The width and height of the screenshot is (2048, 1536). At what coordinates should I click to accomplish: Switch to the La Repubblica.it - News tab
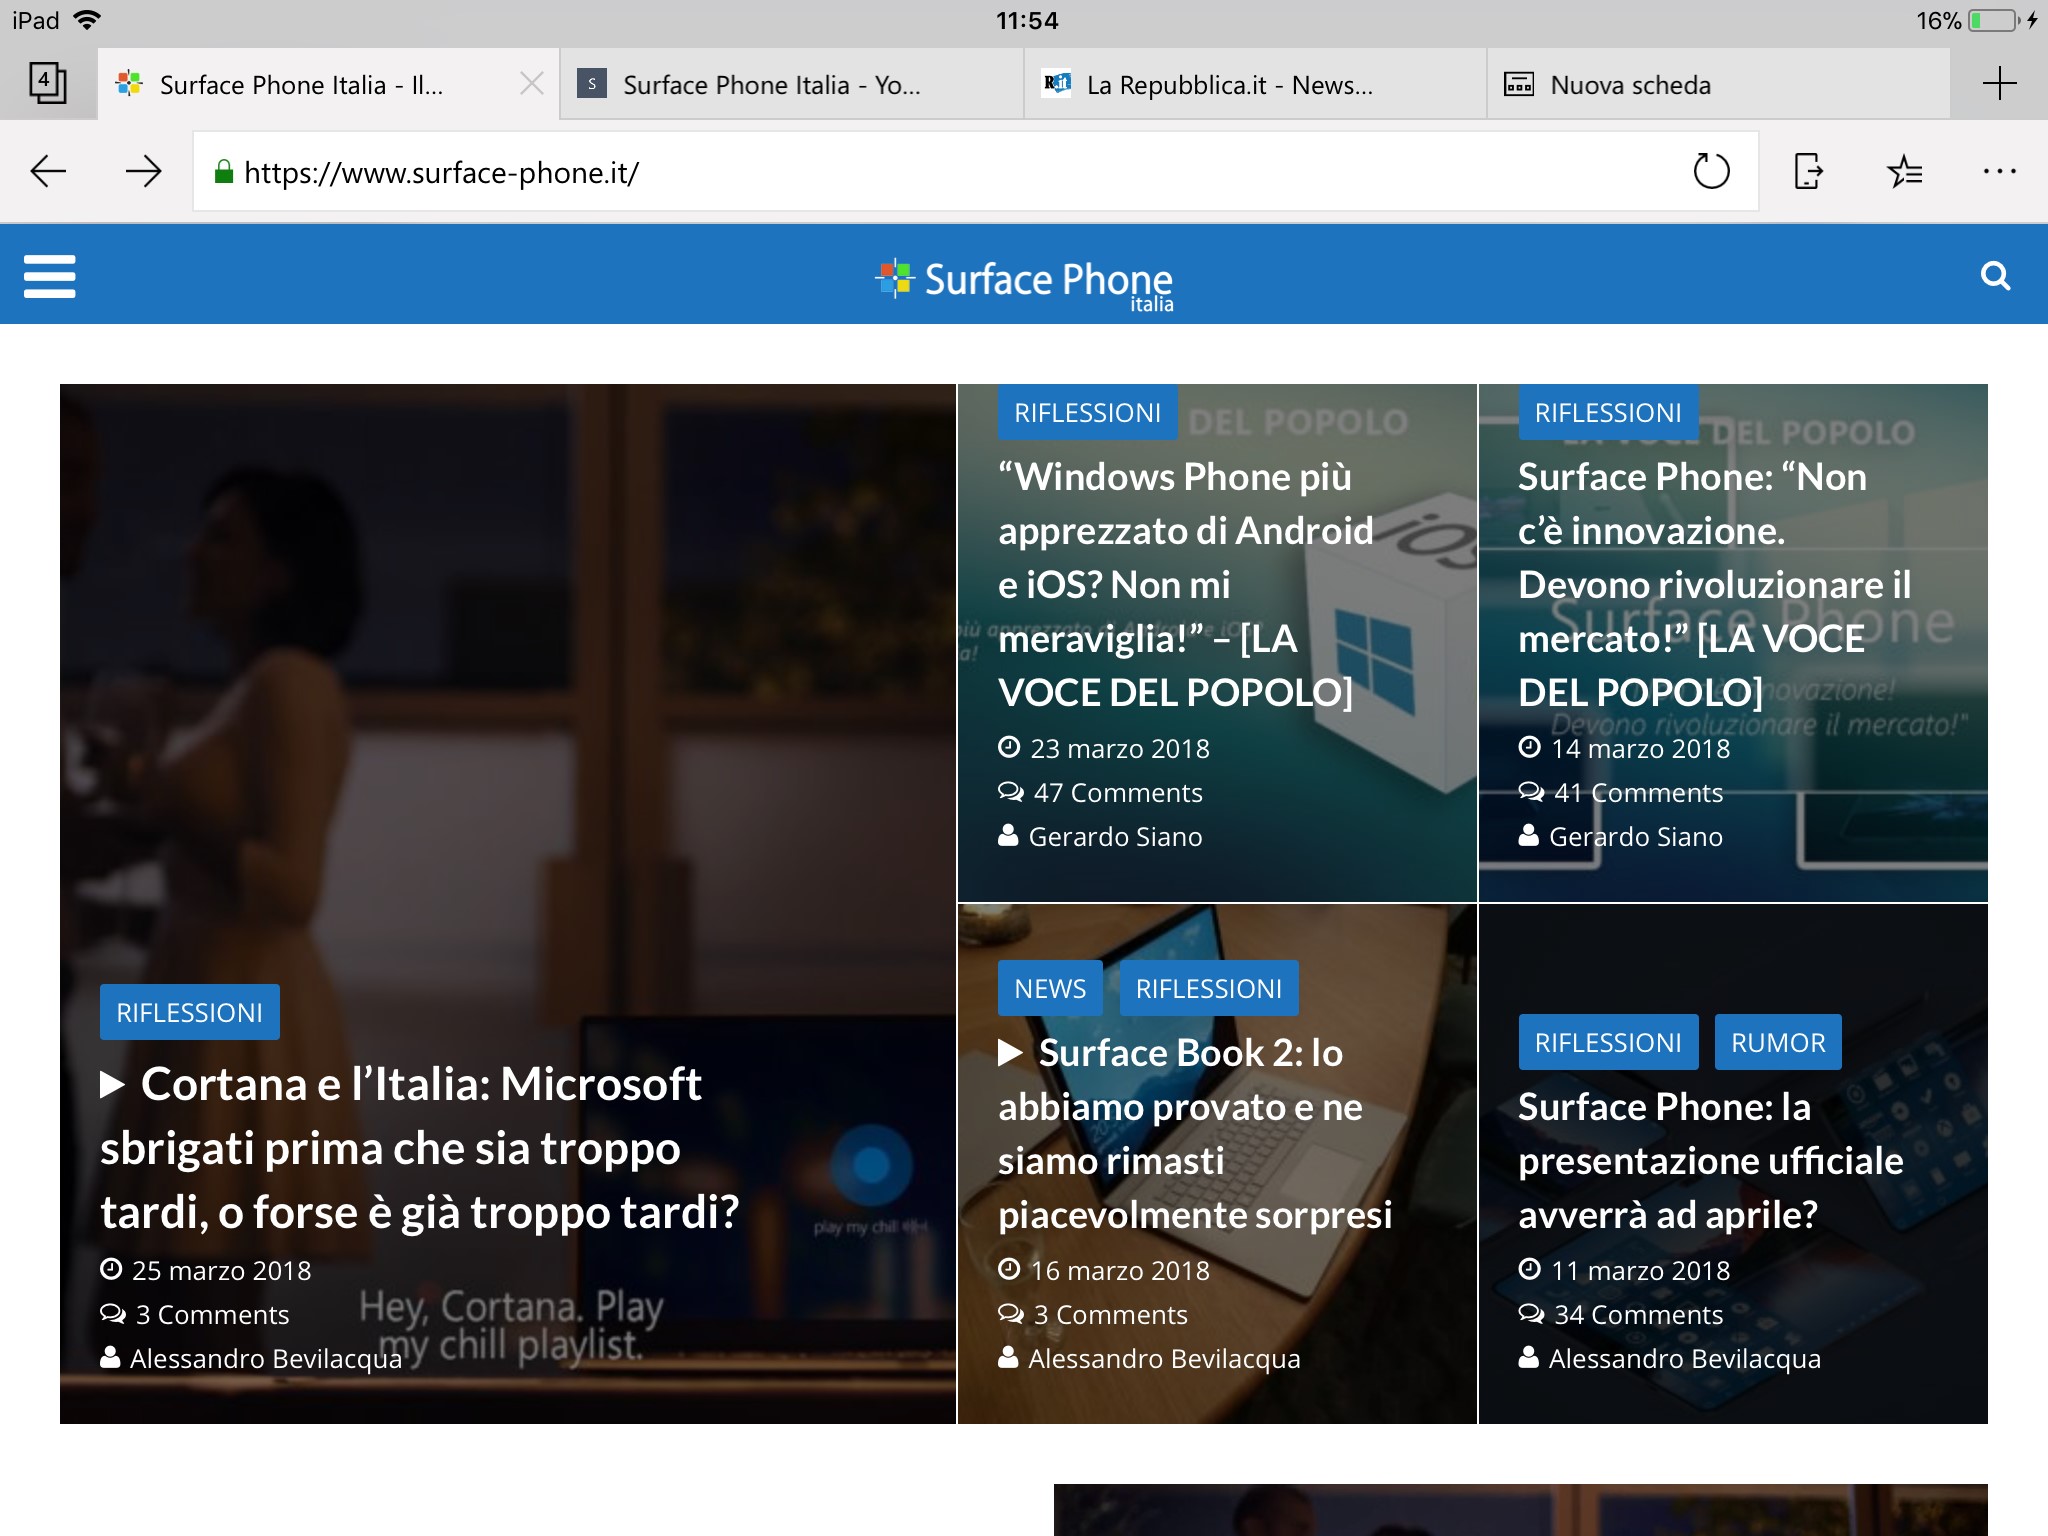point(1254,85)
